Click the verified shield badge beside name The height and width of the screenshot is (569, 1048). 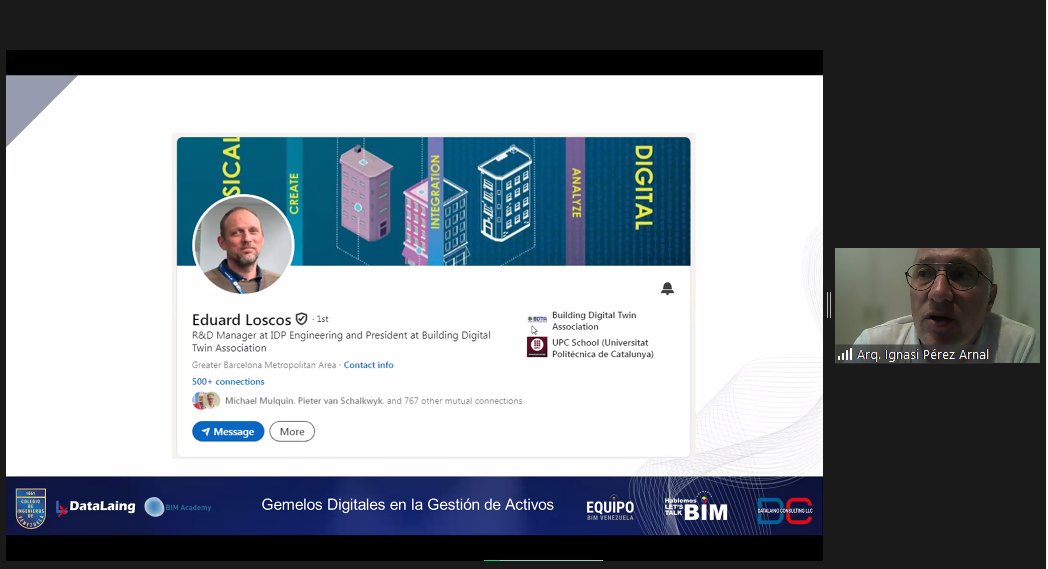[x=301, y=319]
